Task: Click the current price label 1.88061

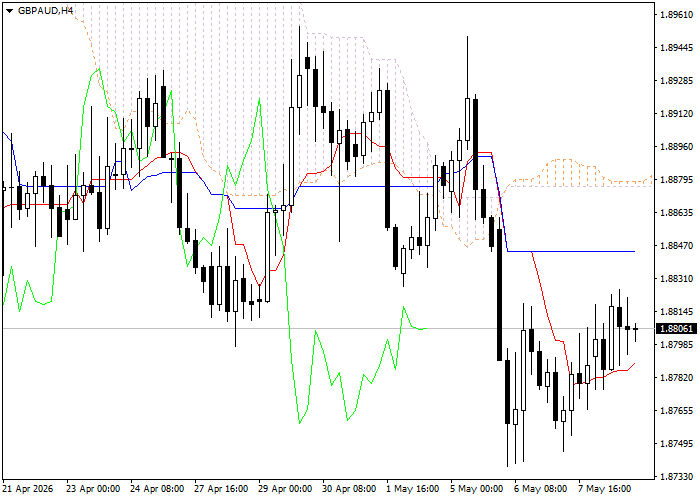Action: [677, 329]
